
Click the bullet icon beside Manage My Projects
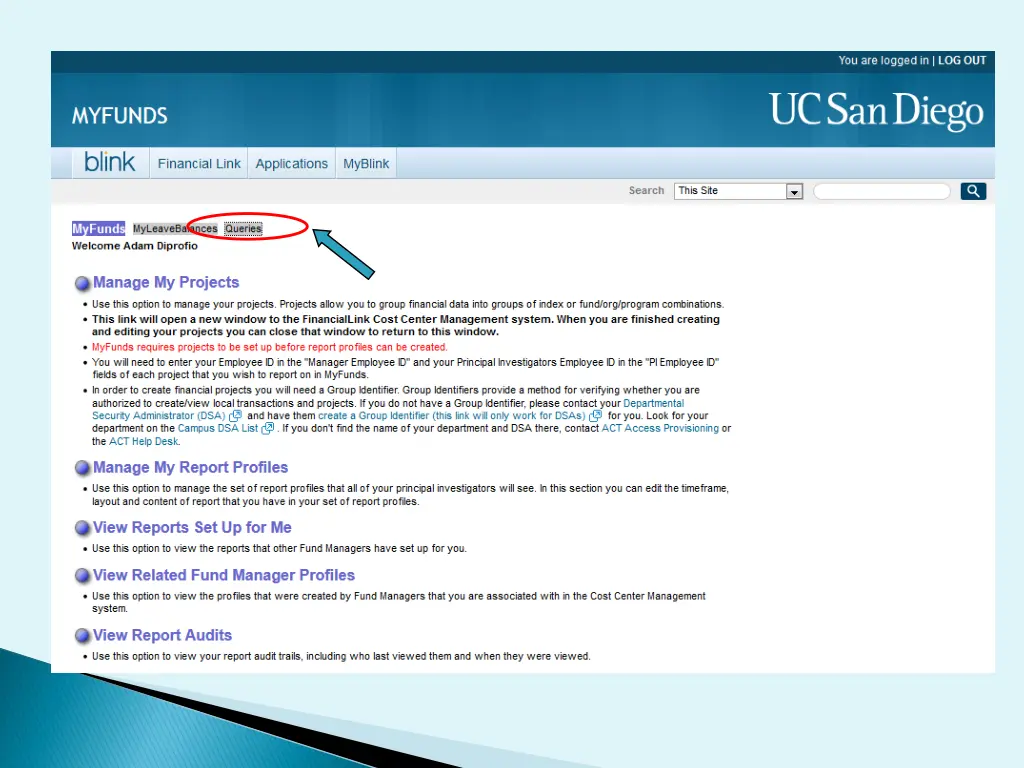pyautogui.click(x=82, y=283)
